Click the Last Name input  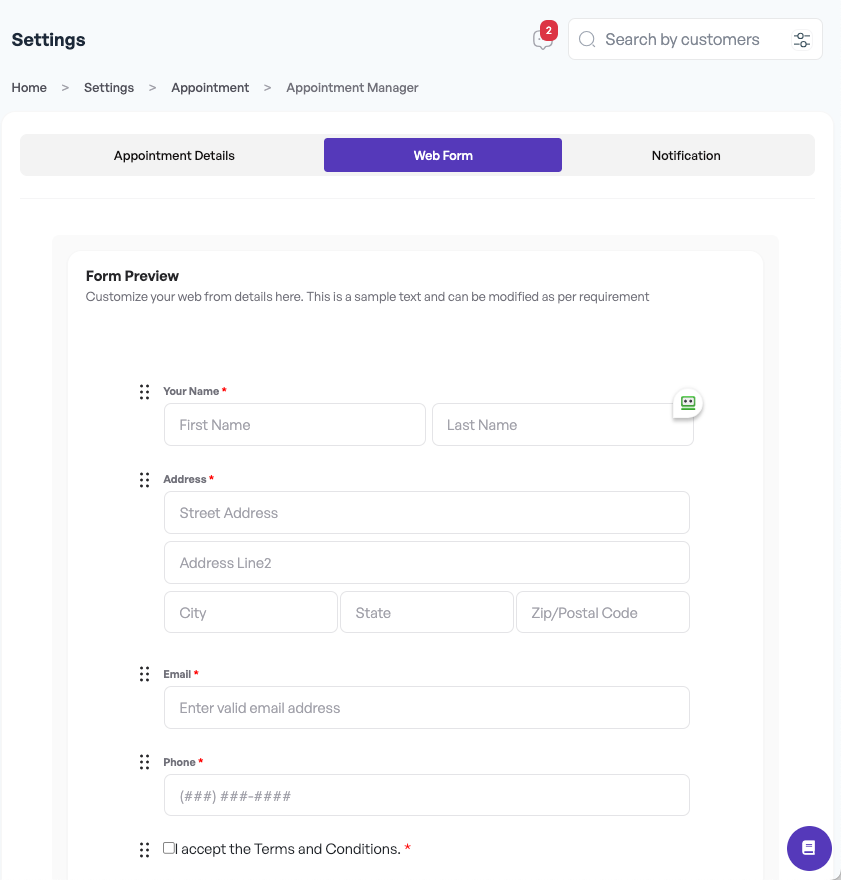pyautogui.click(x=563, y=425)
